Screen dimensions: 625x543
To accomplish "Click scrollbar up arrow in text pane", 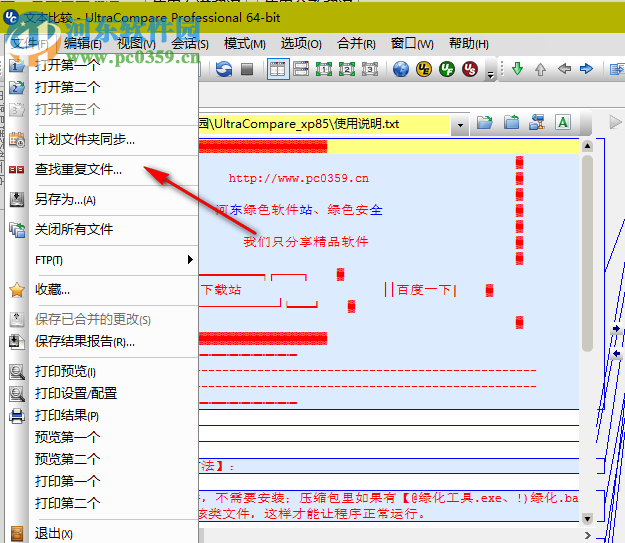I will click(587, 146).
